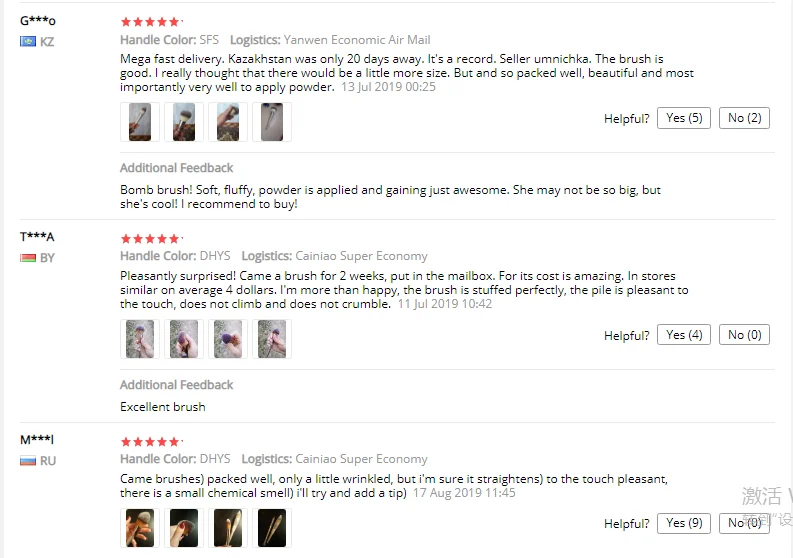The height and width of the screenshot is (558, 793).
Task: View third purple brush photo by T***A
Action: point(228,339)
